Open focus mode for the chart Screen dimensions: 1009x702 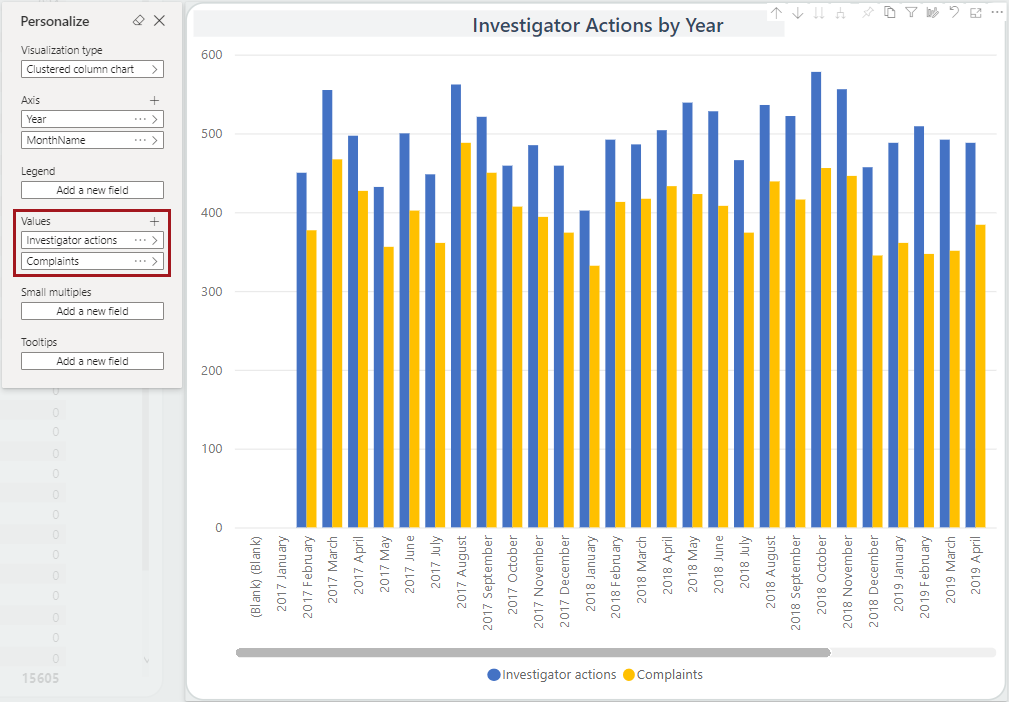pyautogui.click(x=976, y=13)
